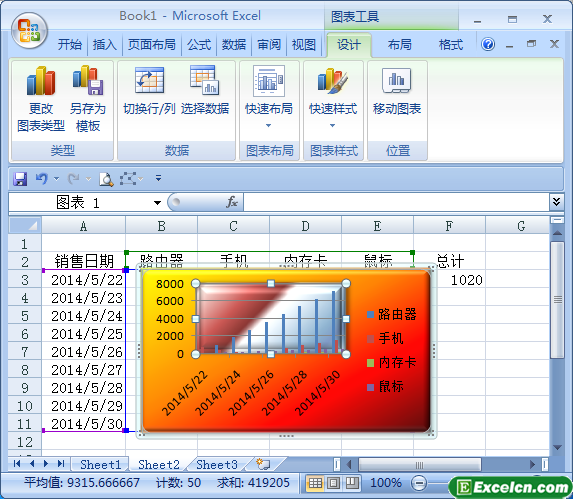Click cell with date 2014/5/26
Image resolution: width=573 pixels, height=499 pixels.
coord(84,352)
